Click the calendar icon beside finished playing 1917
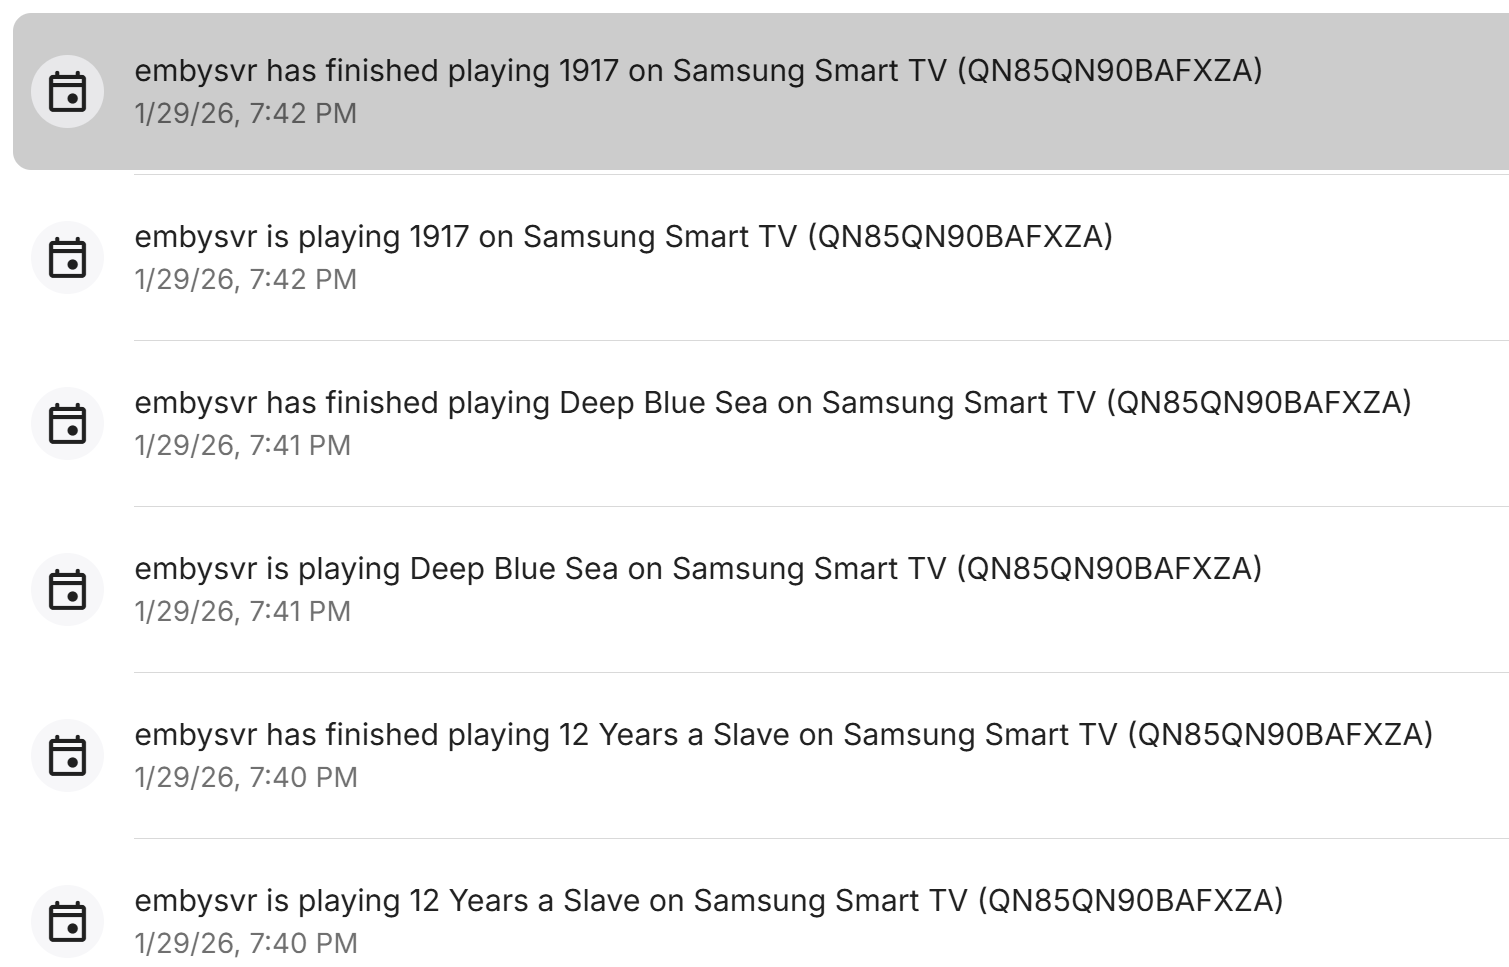1509x967 pixels. (68, 92)
